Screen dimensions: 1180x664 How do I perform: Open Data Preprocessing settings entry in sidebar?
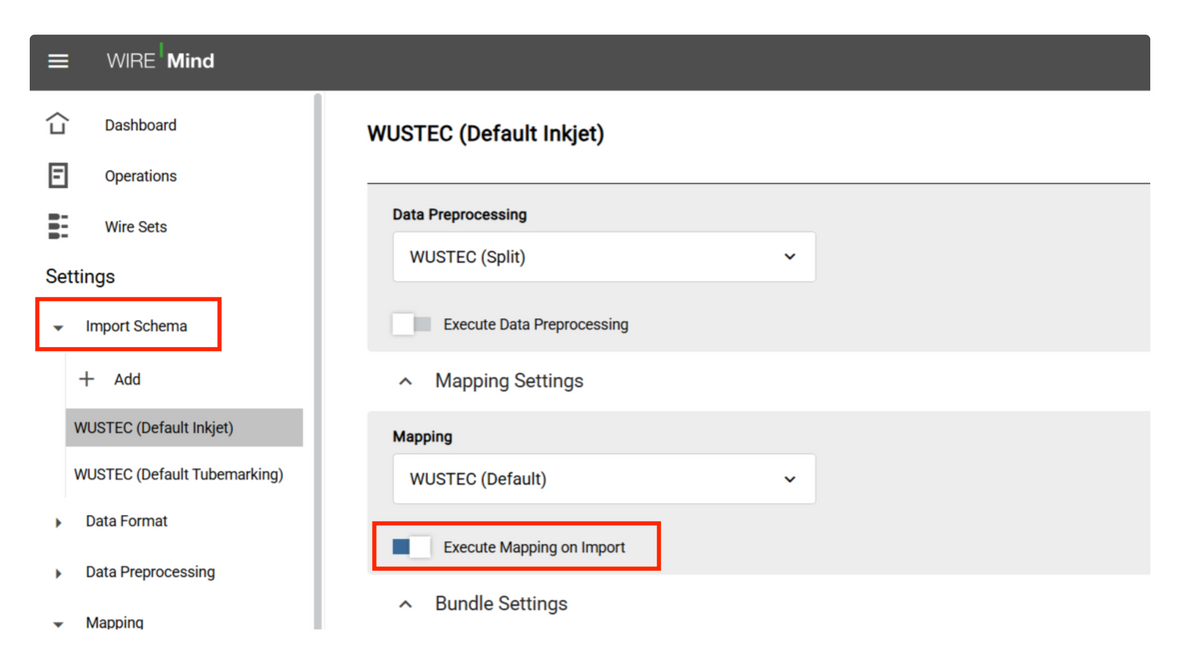point(151,572)
